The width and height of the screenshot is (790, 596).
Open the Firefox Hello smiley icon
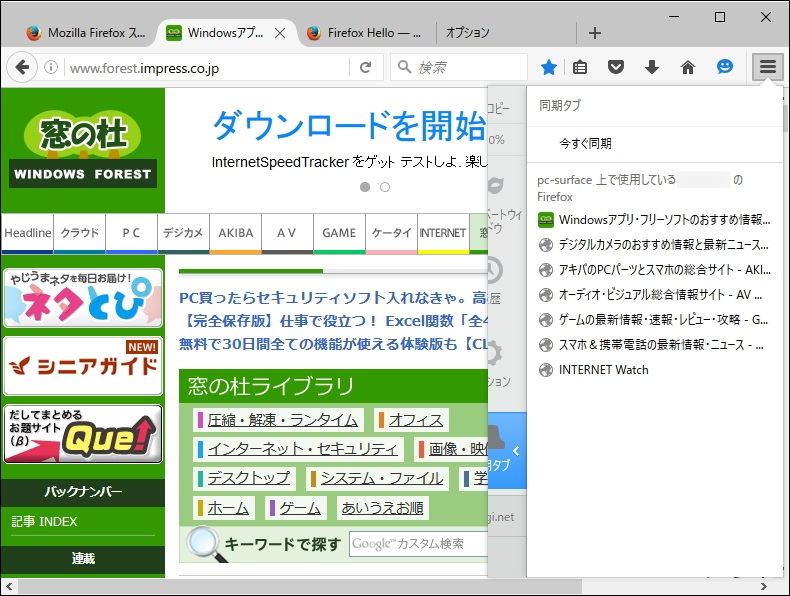pos(725,67)
